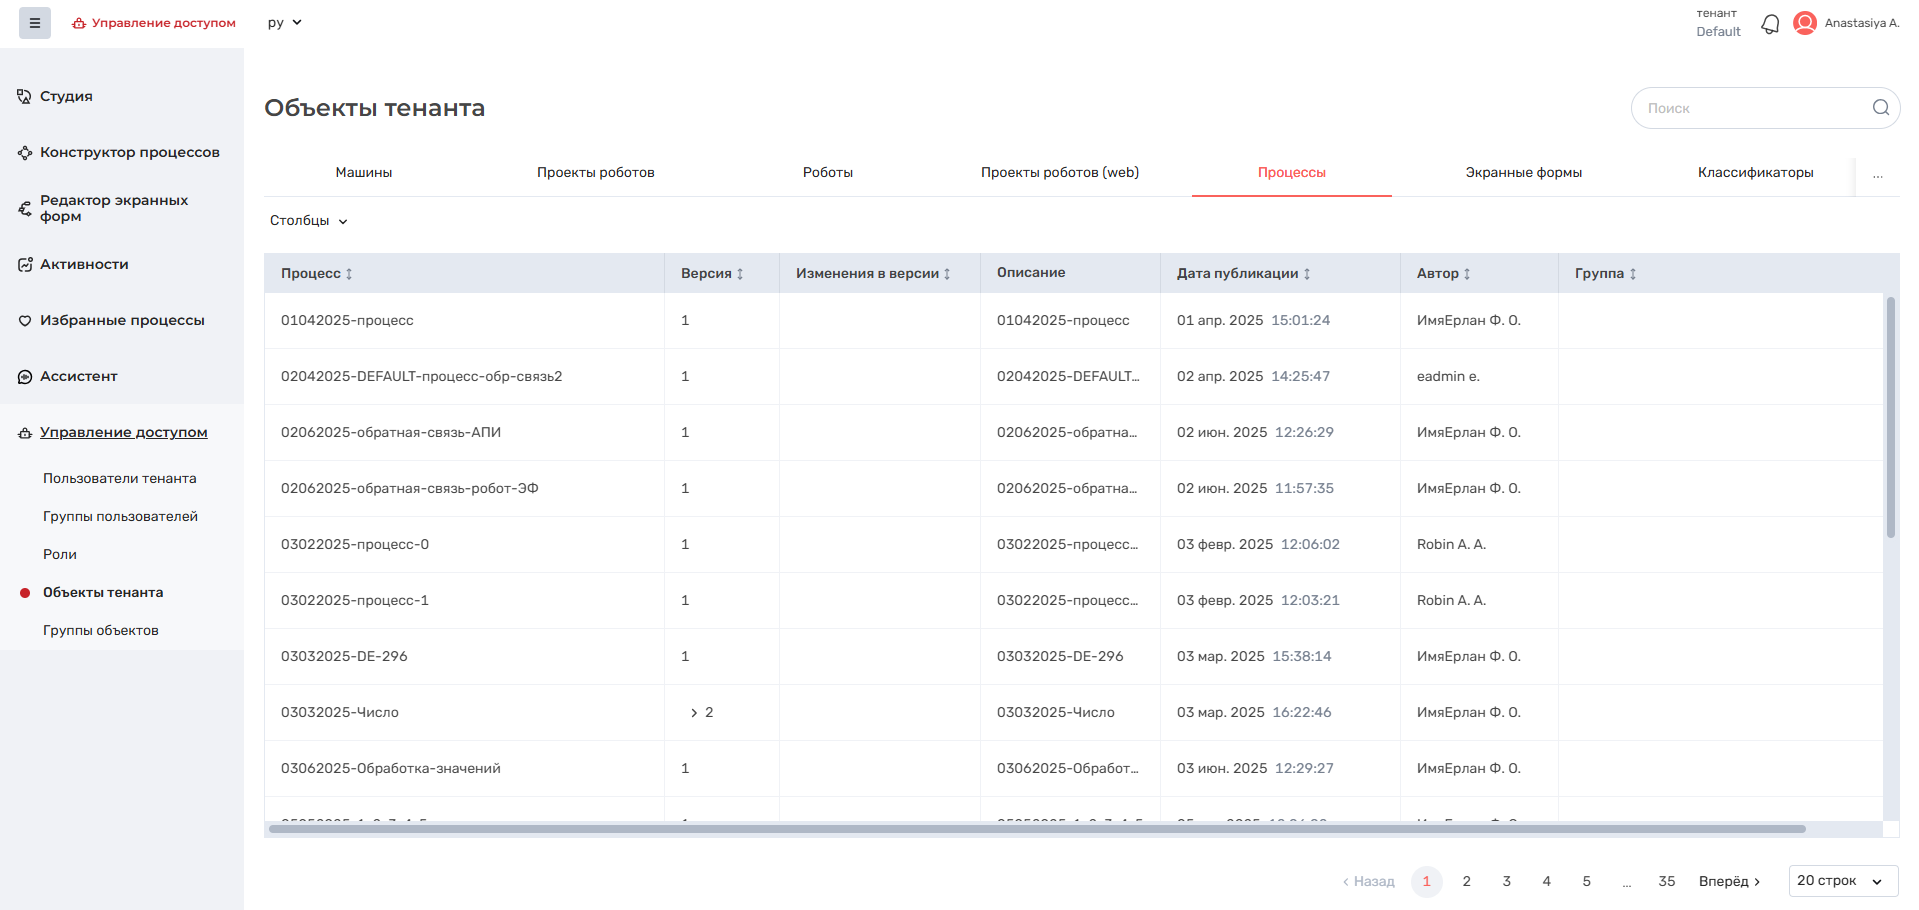
Task: Open the language selector ру
Action: click(284, 22)
